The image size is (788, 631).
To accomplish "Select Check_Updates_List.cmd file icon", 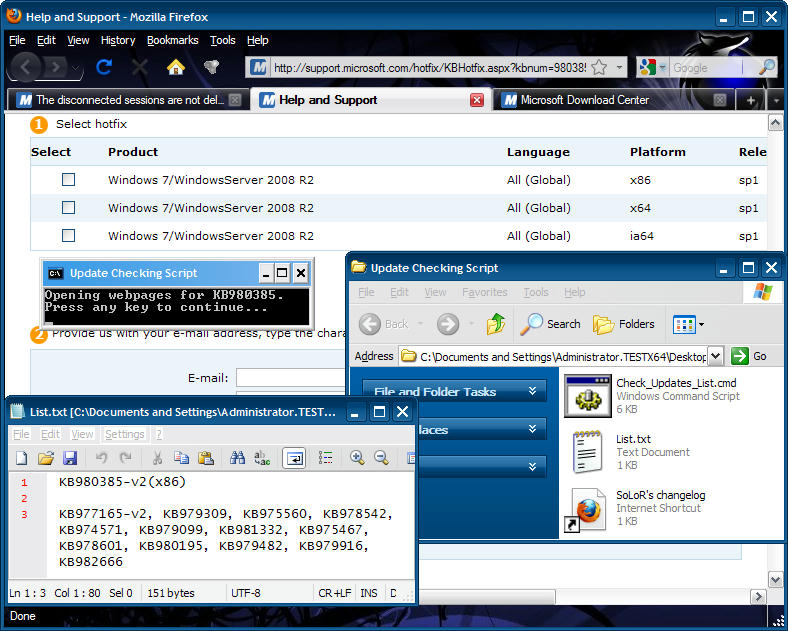I will click(x=587, y=396).
